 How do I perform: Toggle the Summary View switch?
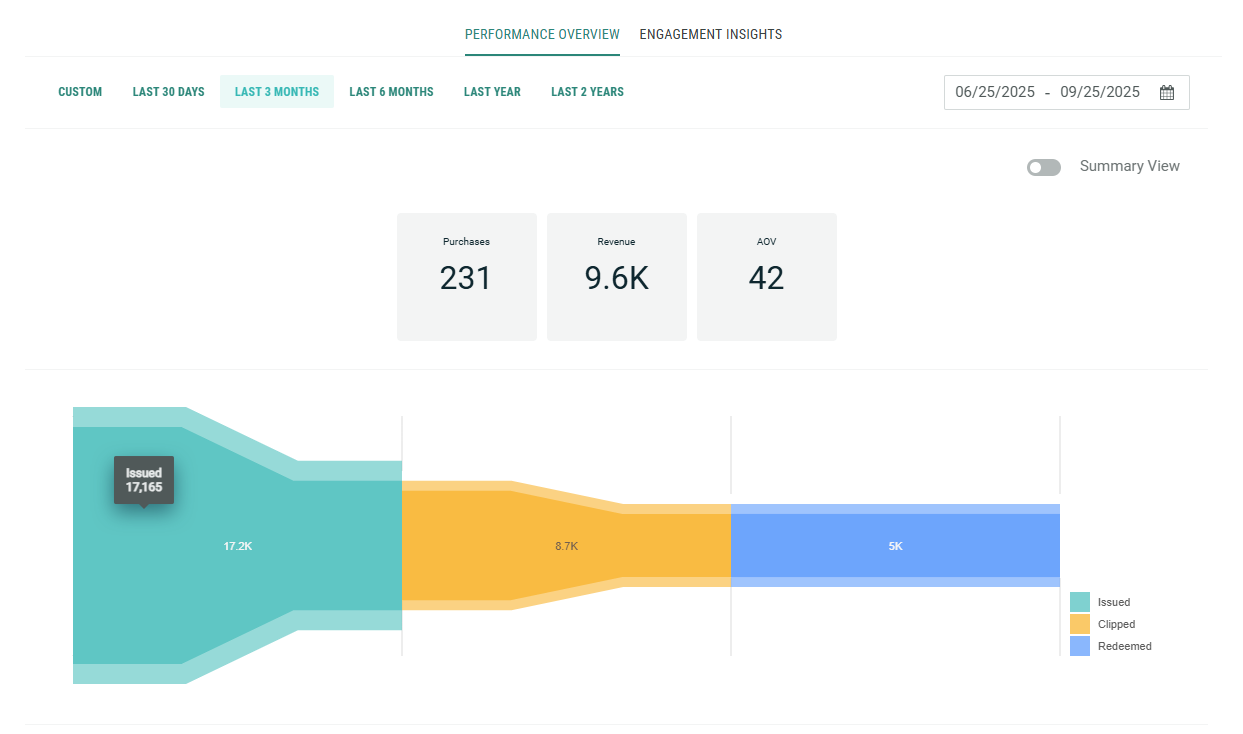pos(1043,167)
